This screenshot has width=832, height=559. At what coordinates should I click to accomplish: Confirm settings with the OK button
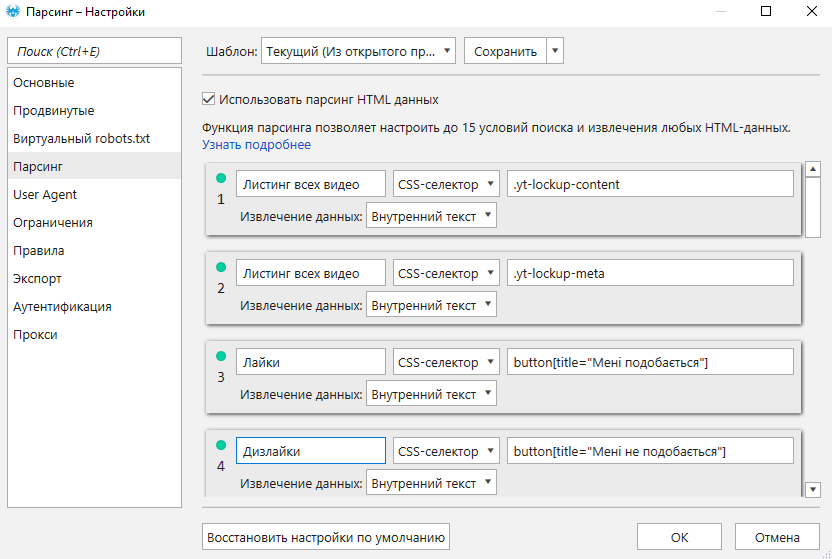[x=679, y=537]
